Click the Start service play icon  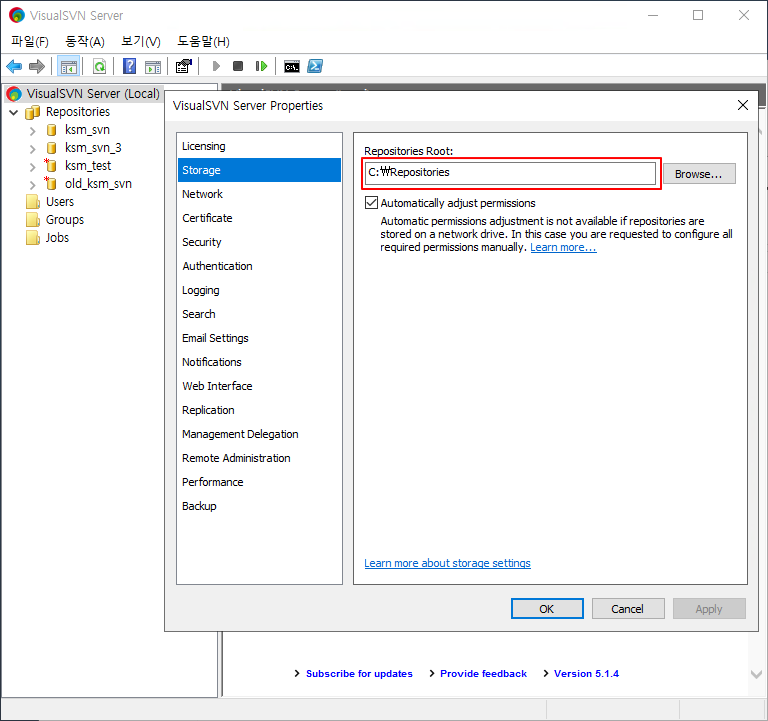pos(216,66)
